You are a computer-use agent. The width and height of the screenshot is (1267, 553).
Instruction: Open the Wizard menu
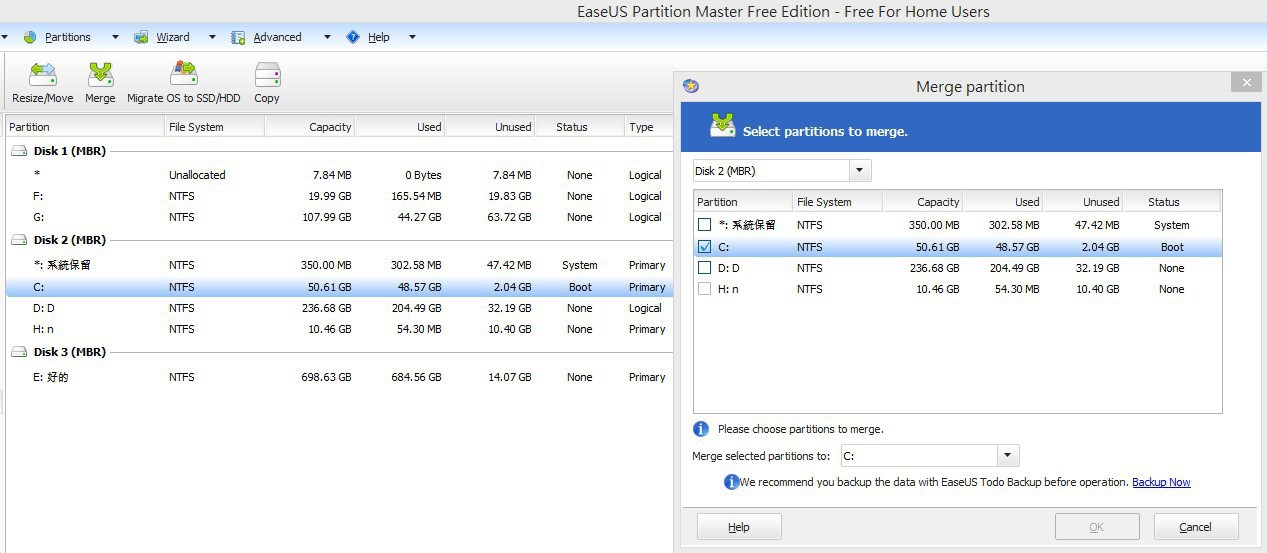point(173,37)
